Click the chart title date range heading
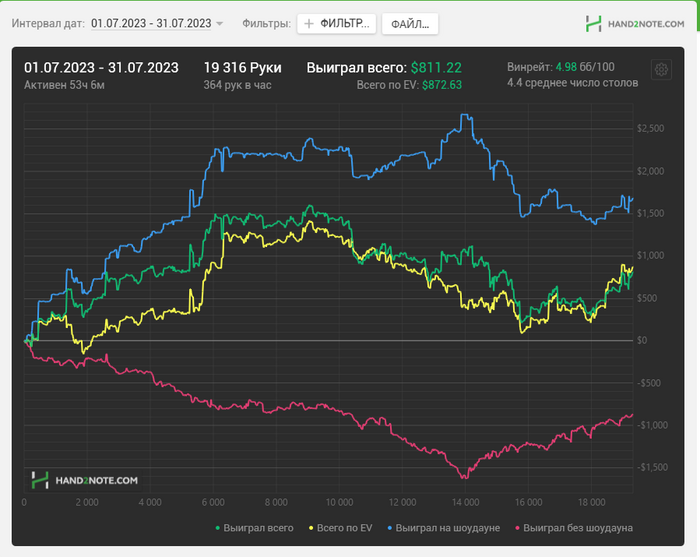This screenshot has height=557, width=700. point(101,68)
